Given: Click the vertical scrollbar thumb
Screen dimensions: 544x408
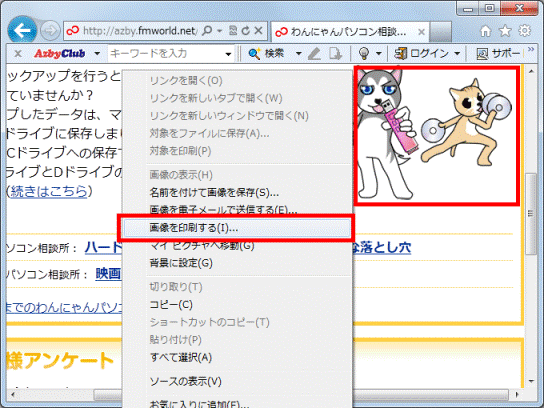Looking at the screenshot, I should (x=530, y=214).
